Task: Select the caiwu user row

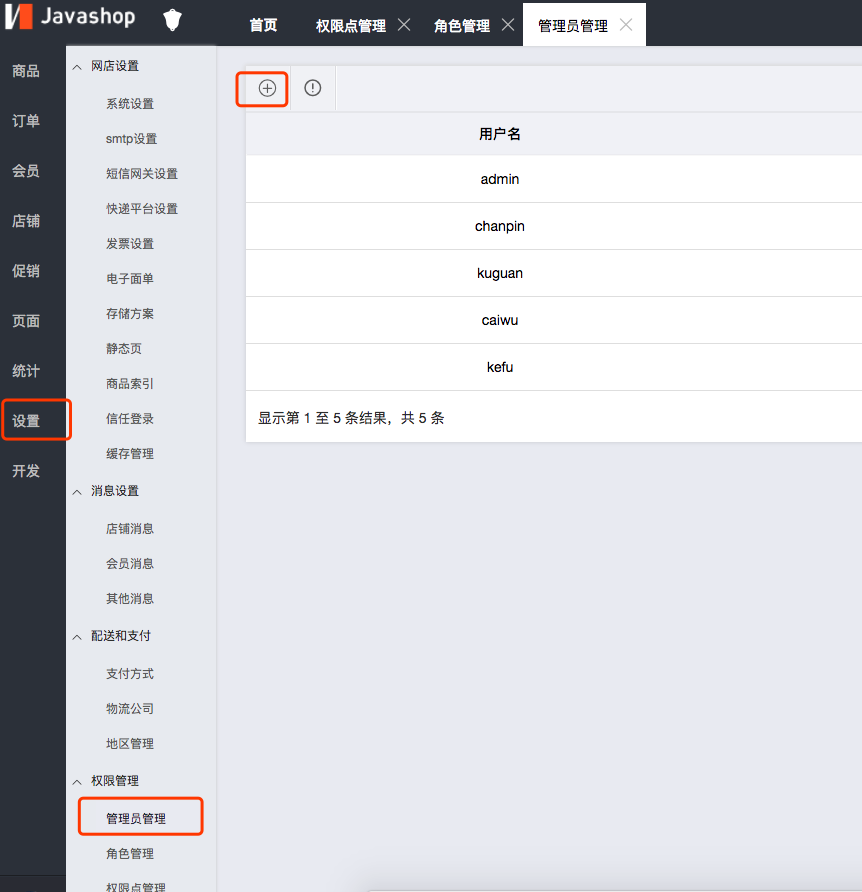Action: click(x=554, y=320)
